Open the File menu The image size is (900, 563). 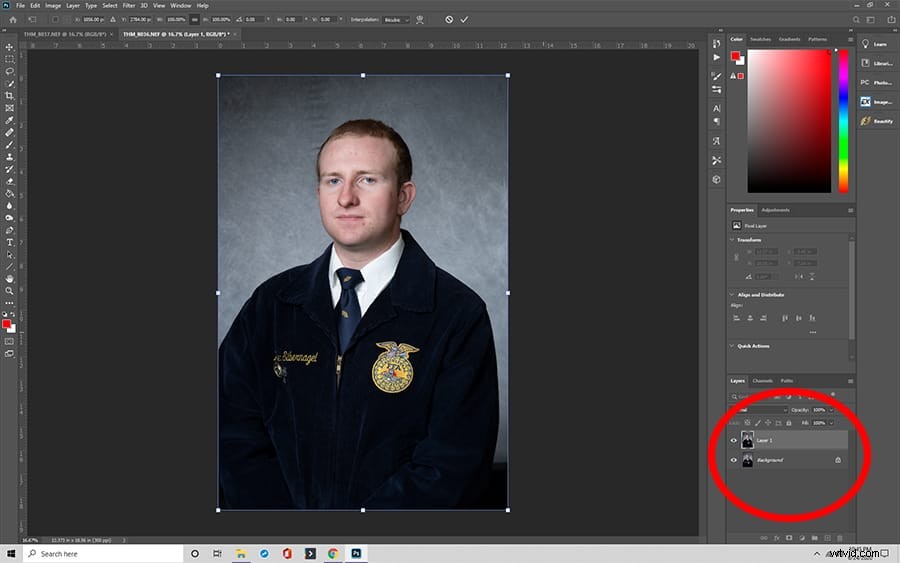coord(20,5)
